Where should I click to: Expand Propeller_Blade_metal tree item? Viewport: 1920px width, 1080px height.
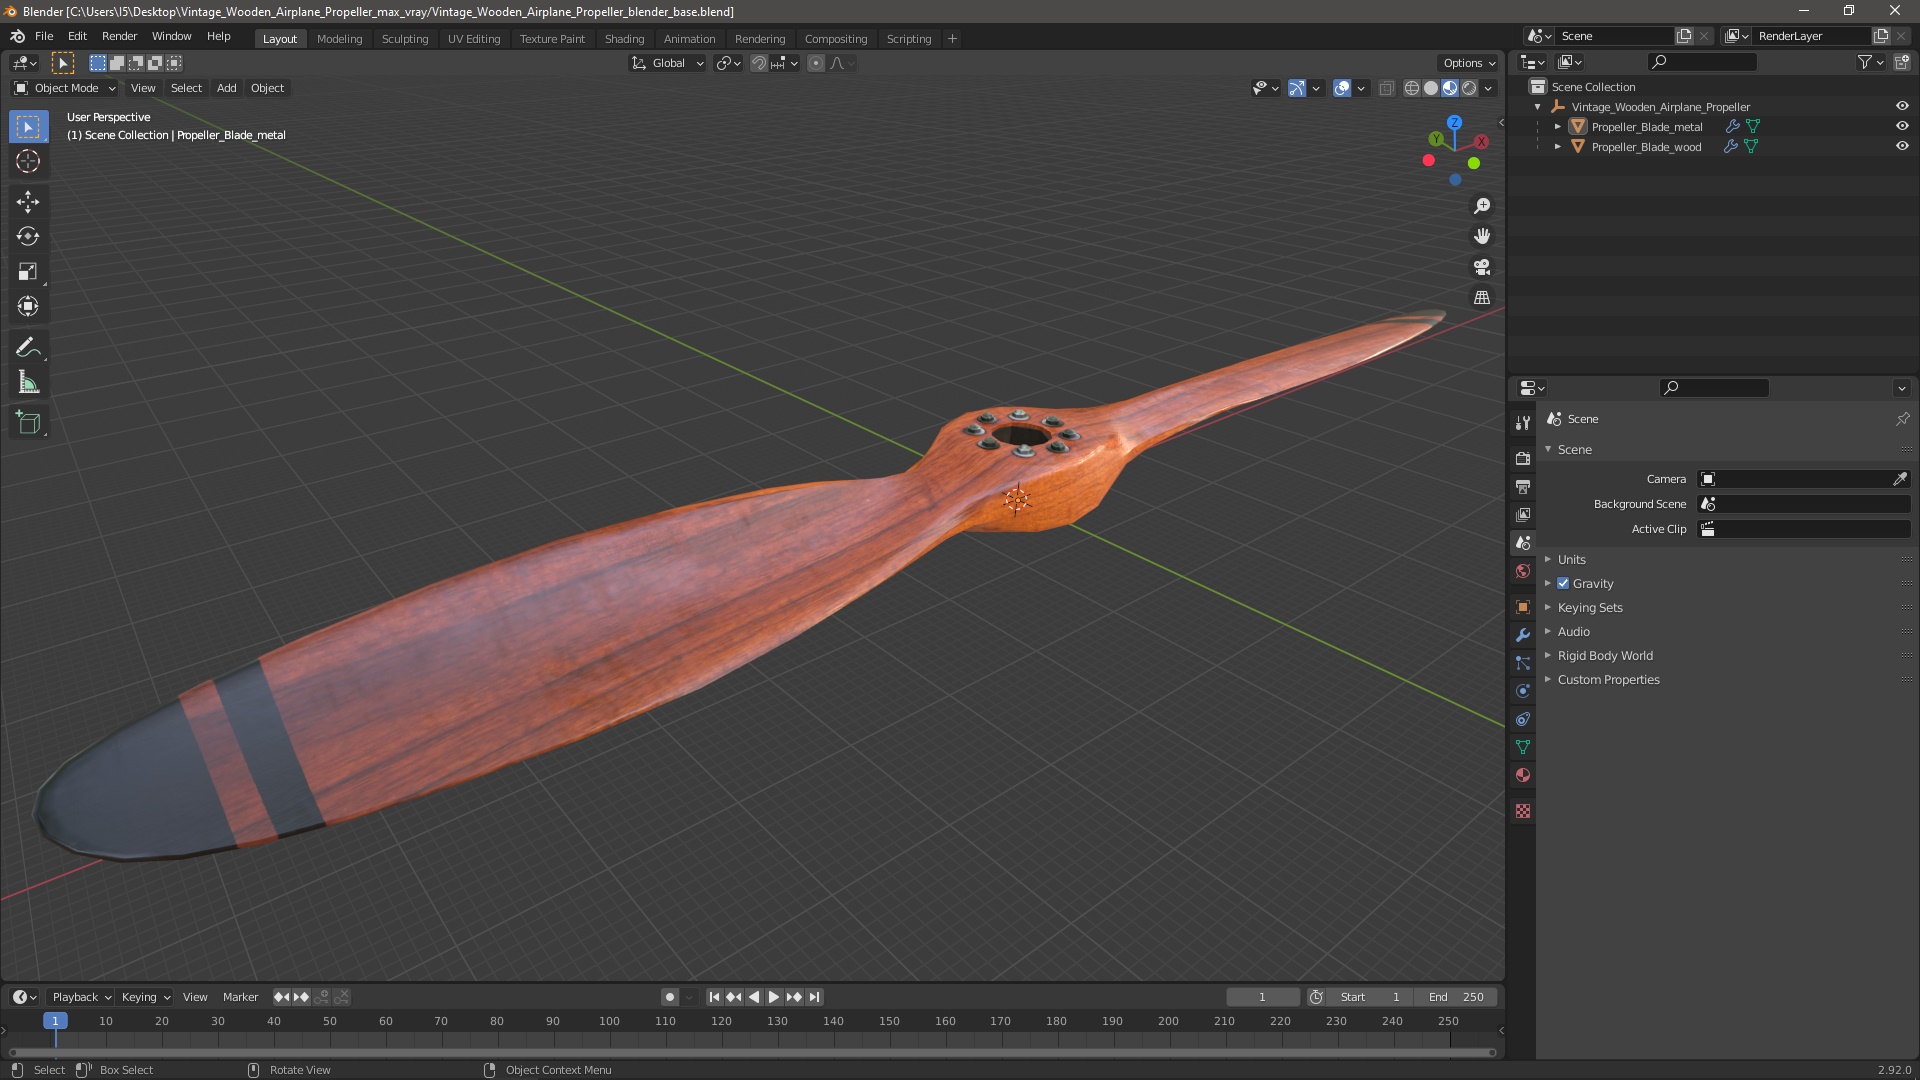(x=1557, y=126)
